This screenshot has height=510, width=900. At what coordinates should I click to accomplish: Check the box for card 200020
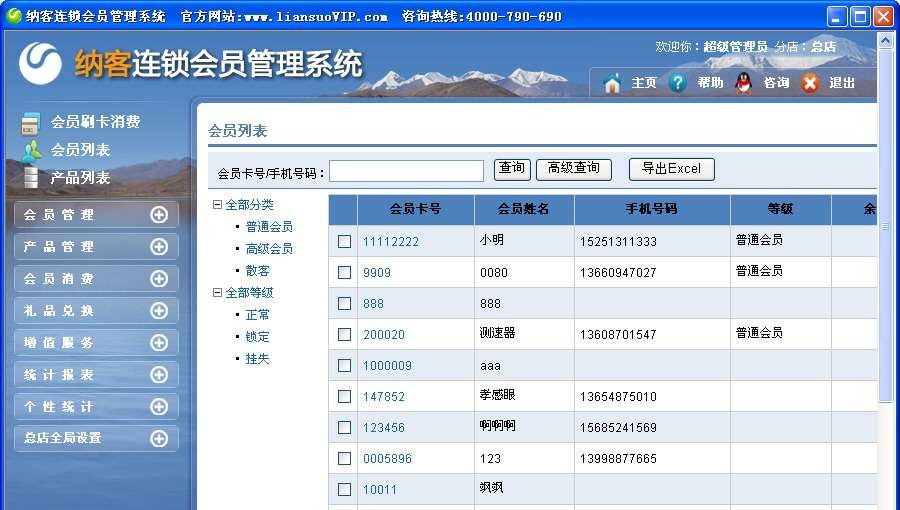(x=344, y=334)
